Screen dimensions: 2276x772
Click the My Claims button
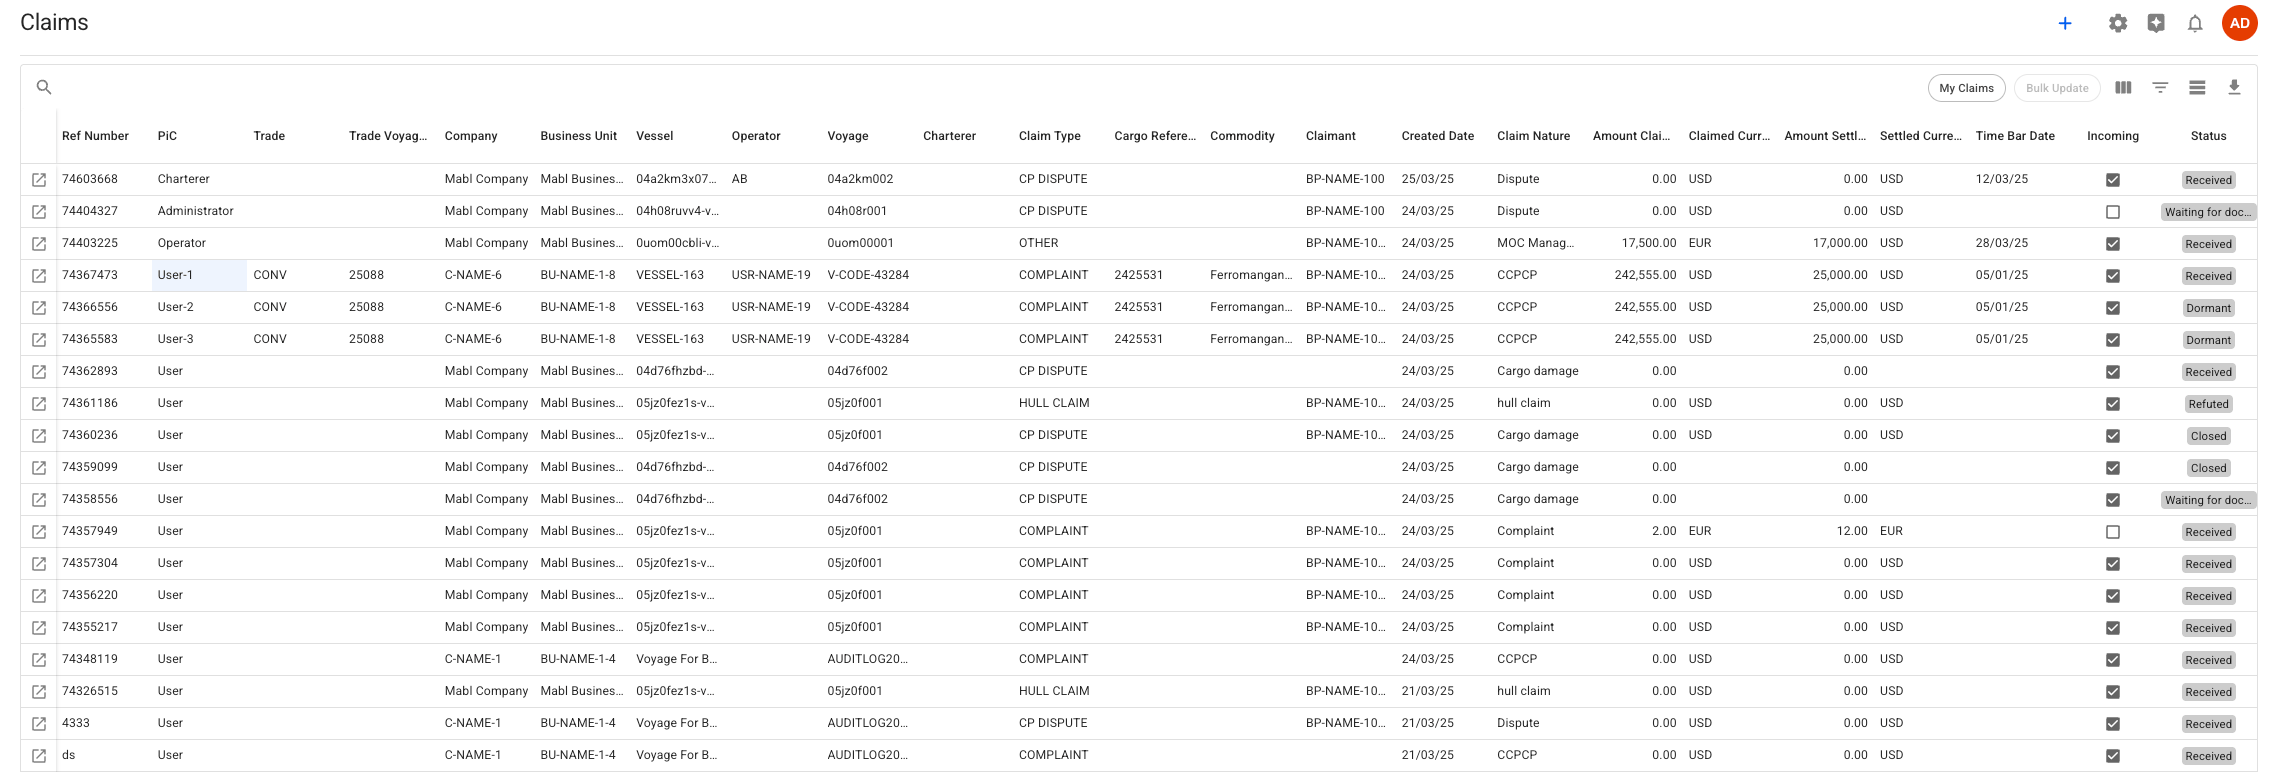[1966, 88]
